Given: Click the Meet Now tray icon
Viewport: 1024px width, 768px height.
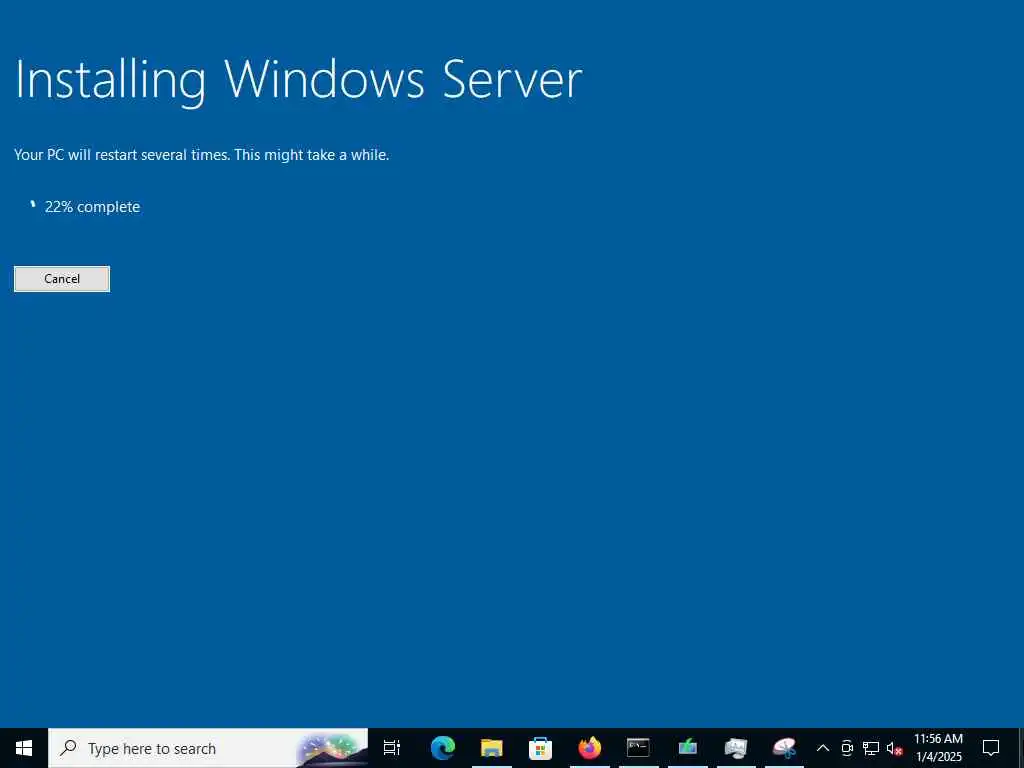Looking at the screenshot, I should [847, 748].
